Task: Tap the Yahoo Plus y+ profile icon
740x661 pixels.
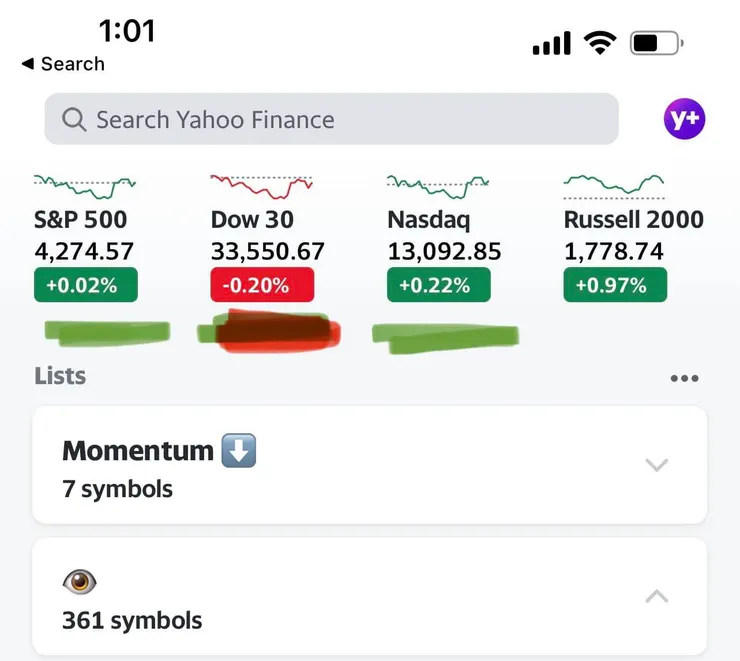Action: pyautogui.click(x=684, y=120)
